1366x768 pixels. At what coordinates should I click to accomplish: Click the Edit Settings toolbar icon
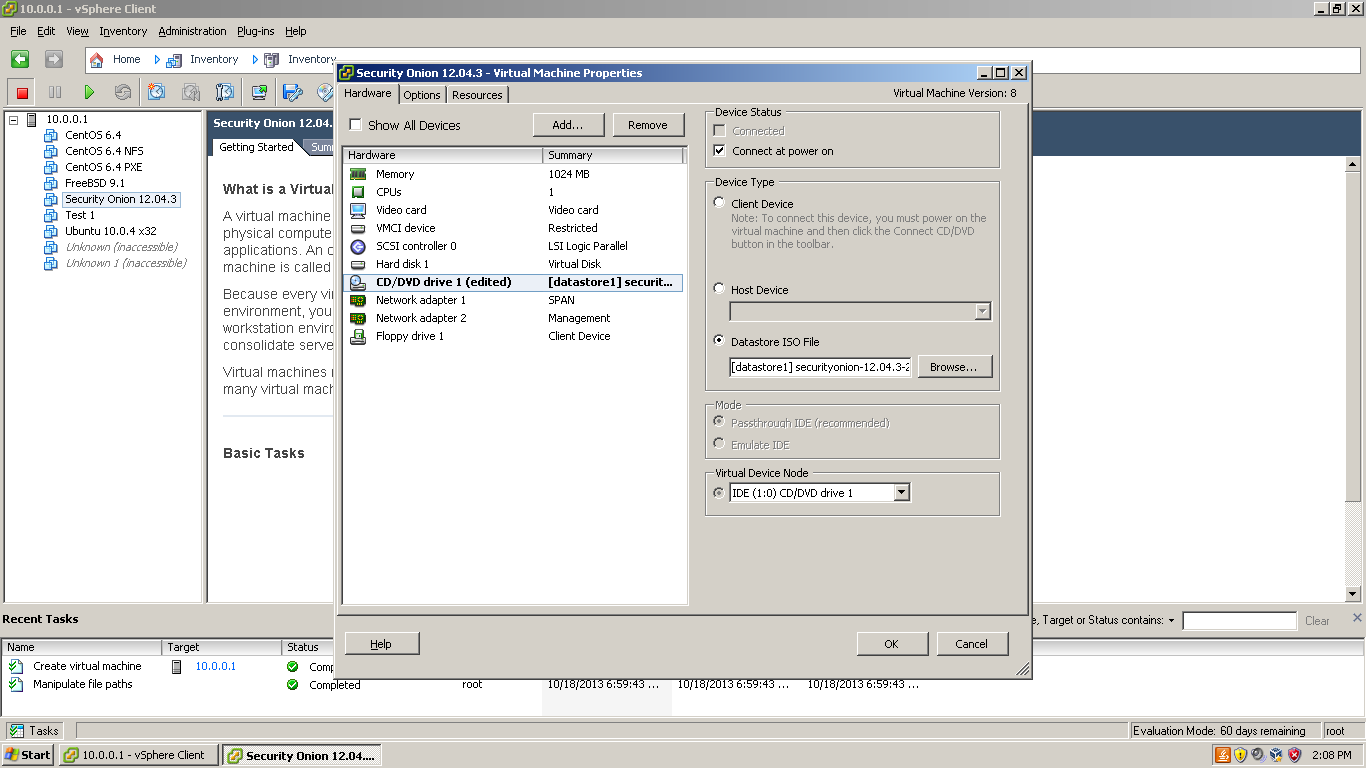(291, 91)
